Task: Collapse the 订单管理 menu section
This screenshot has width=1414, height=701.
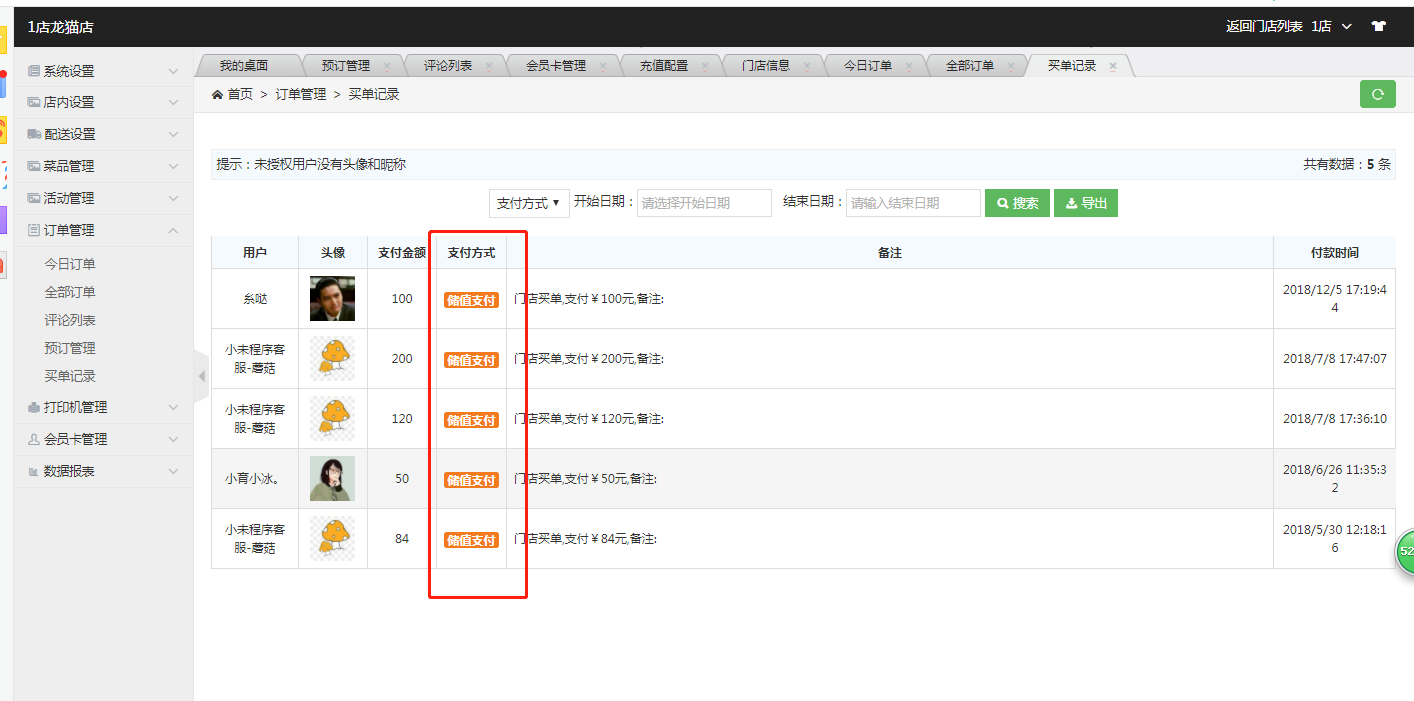Action: [102, 230]
